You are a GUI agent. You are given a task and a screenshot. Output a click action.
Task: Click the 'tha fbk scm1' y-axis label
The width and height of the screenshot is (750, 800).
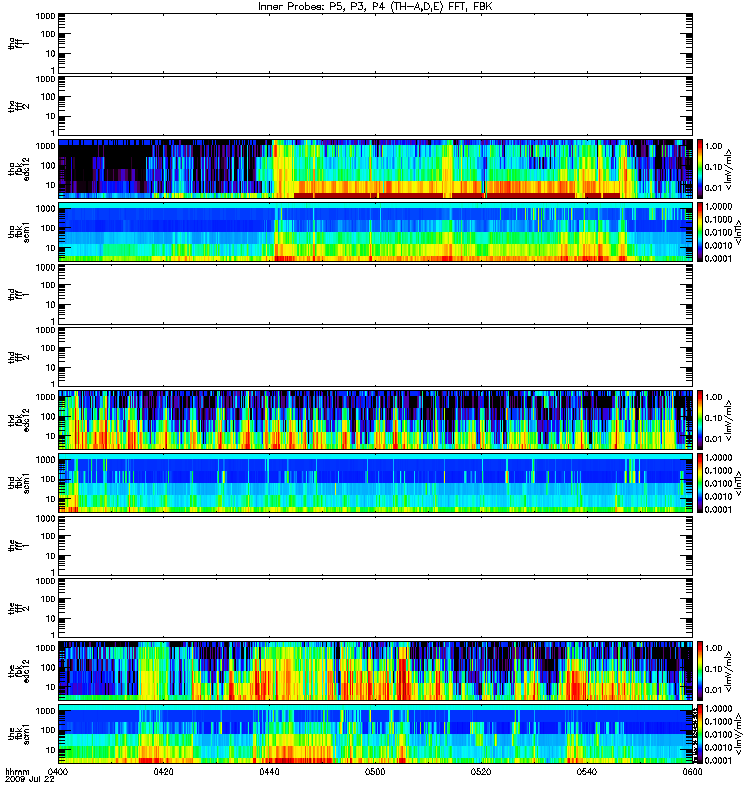coord(19,232)
